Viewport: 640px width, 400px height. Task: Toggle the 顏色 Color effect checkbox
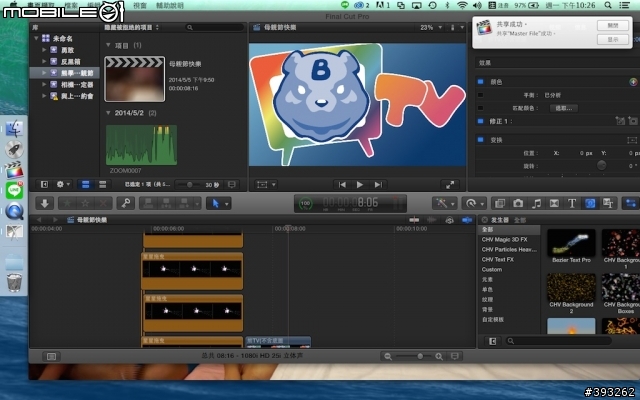[480, 82]
